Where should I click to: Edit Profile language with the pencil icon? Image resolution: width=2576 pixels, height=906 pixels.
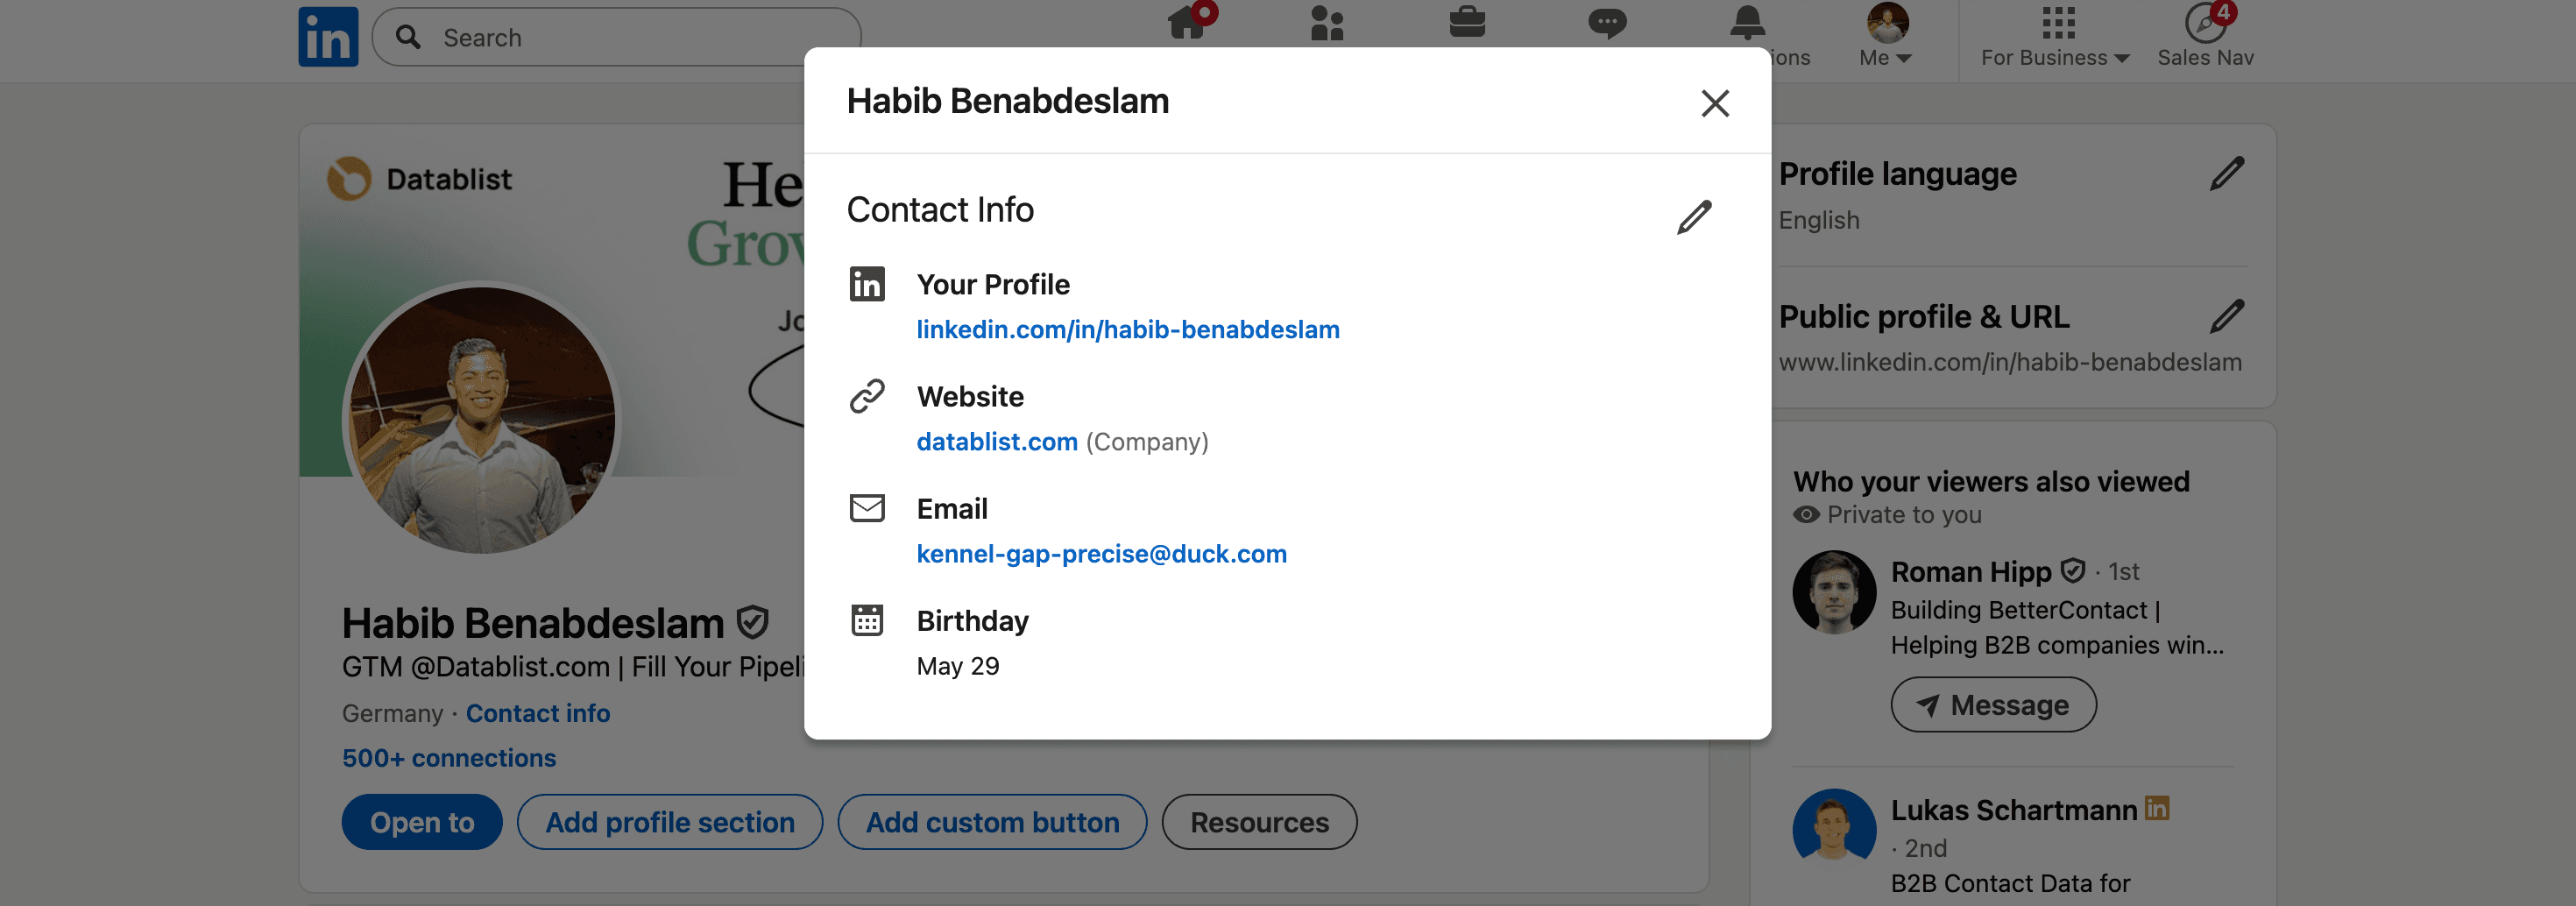coord(2227,174)
